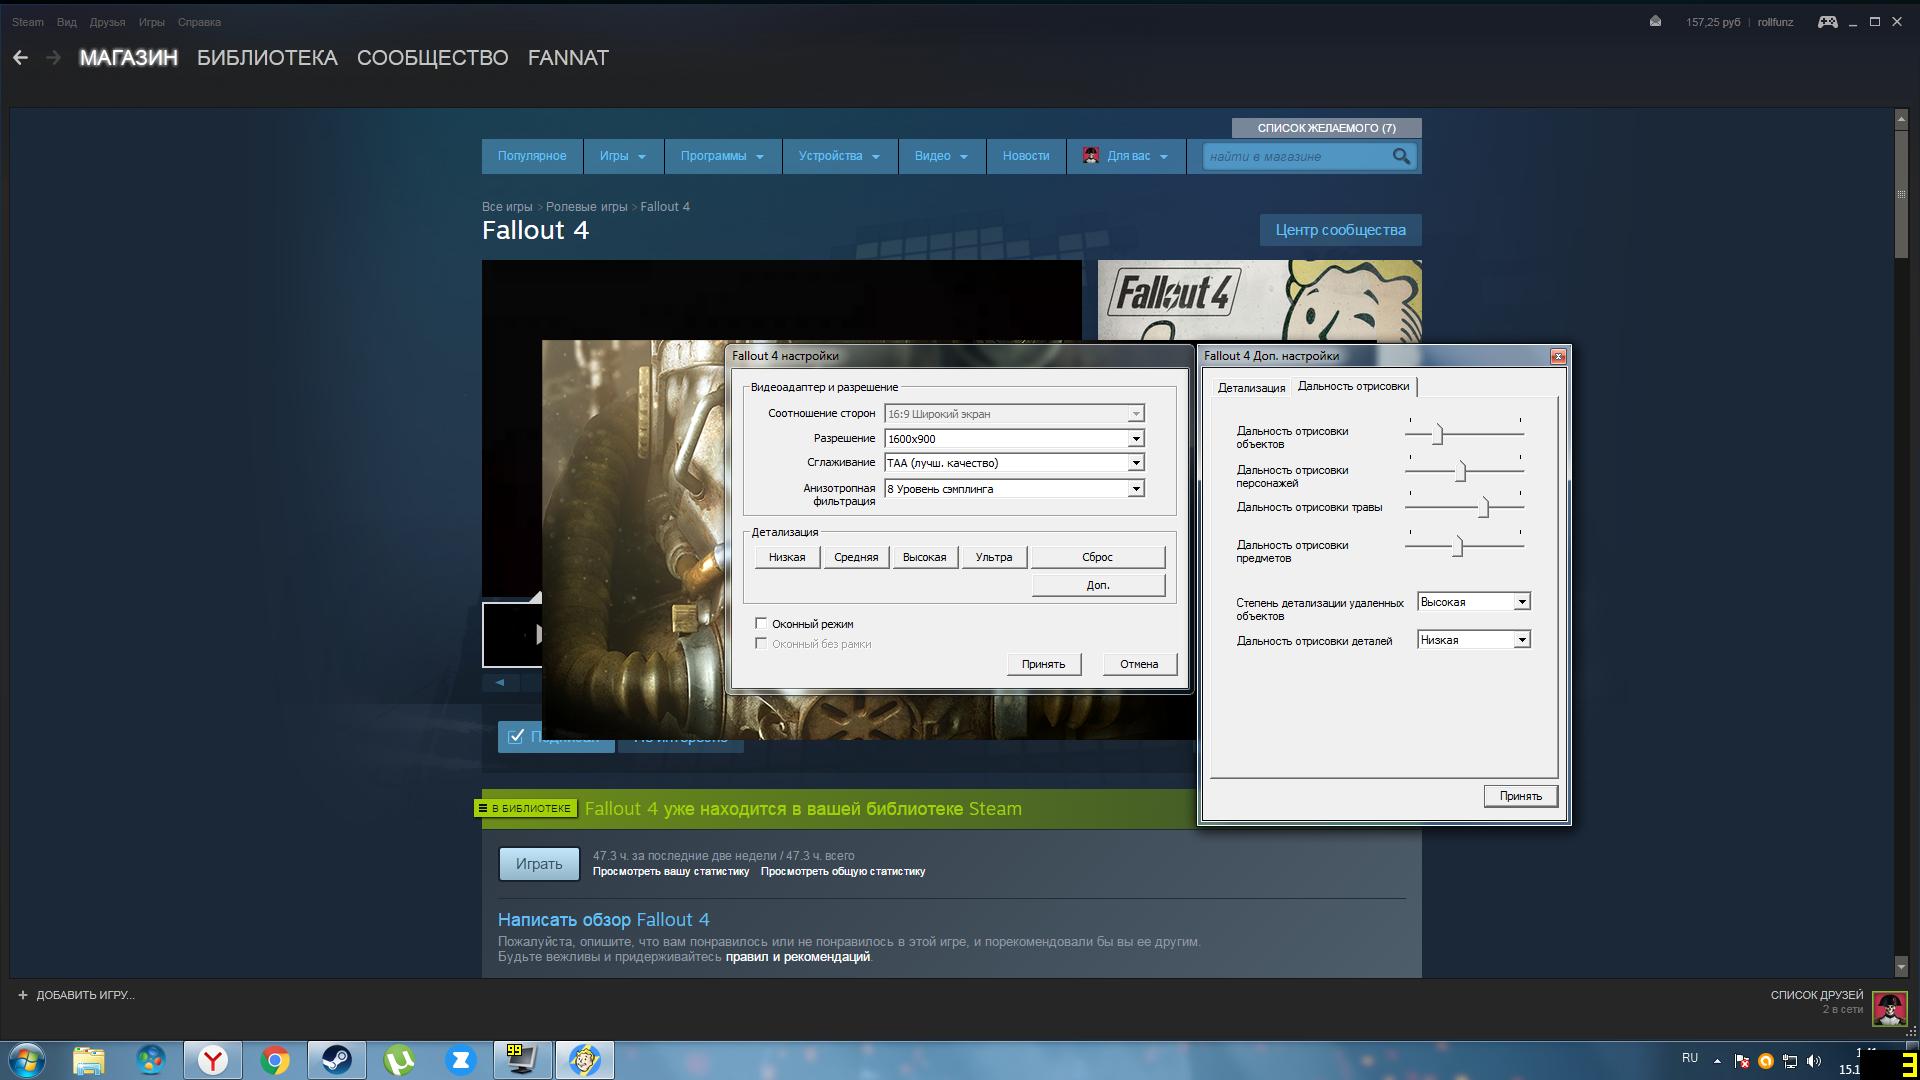The width and height of the screenshot is (1920, 1080).
Task: Click Принять in Доп. настройки window
Action: [x=1520, y=796]
